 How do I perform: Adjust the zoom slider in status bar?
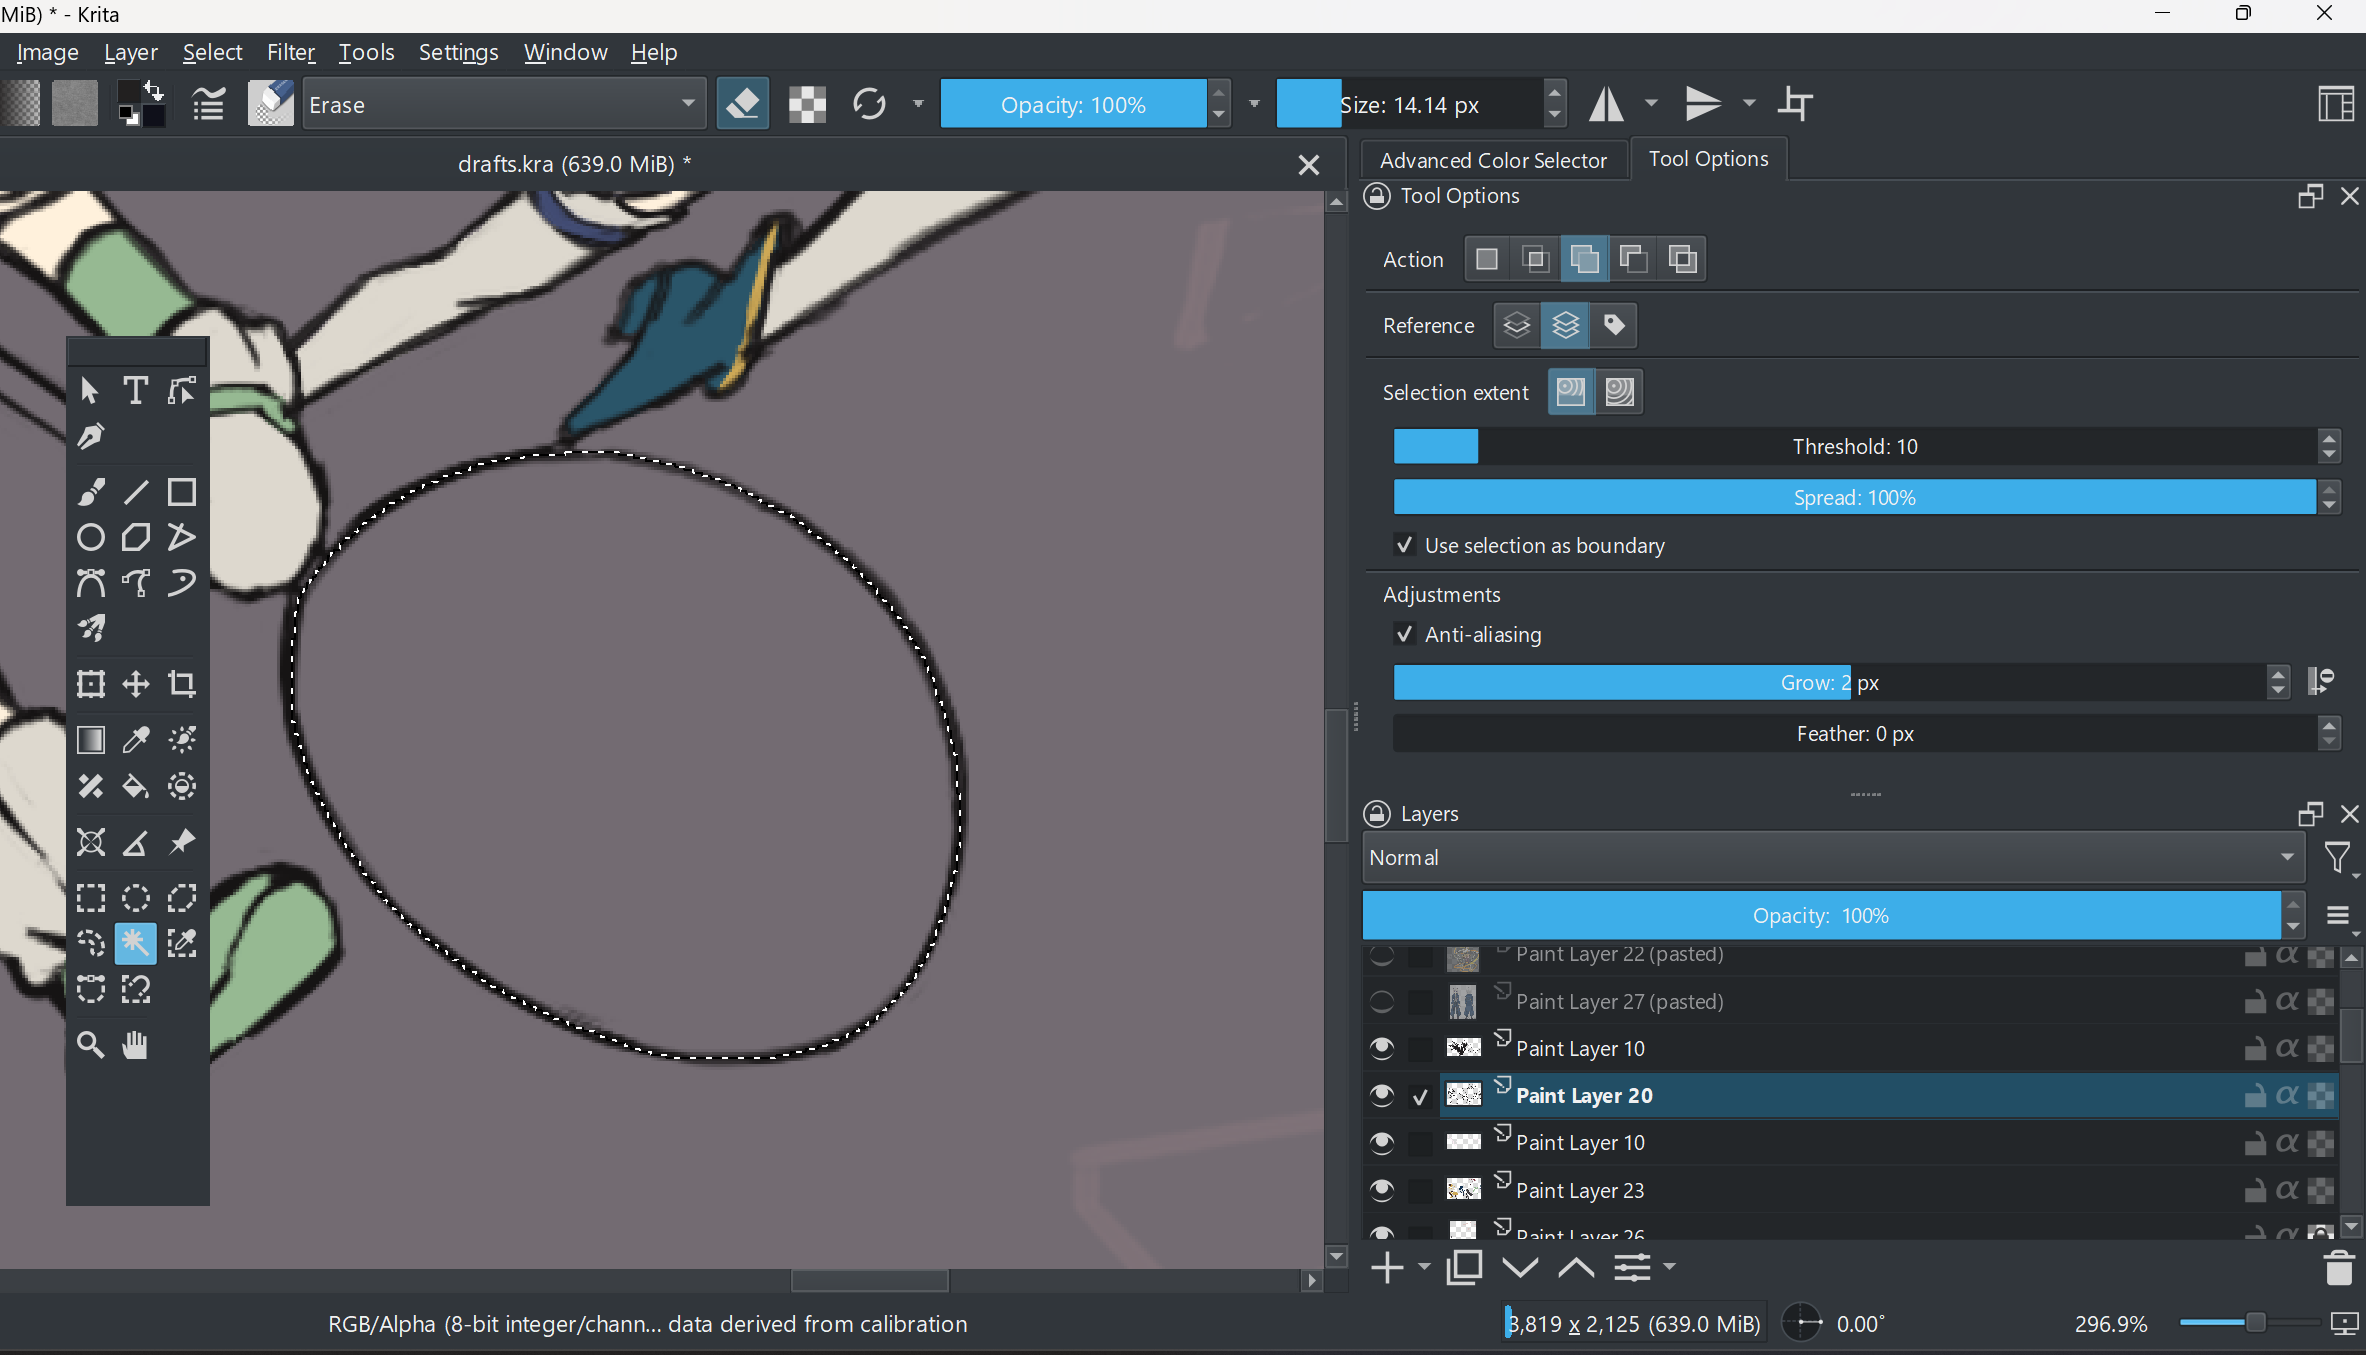tap(2248, 1323)
